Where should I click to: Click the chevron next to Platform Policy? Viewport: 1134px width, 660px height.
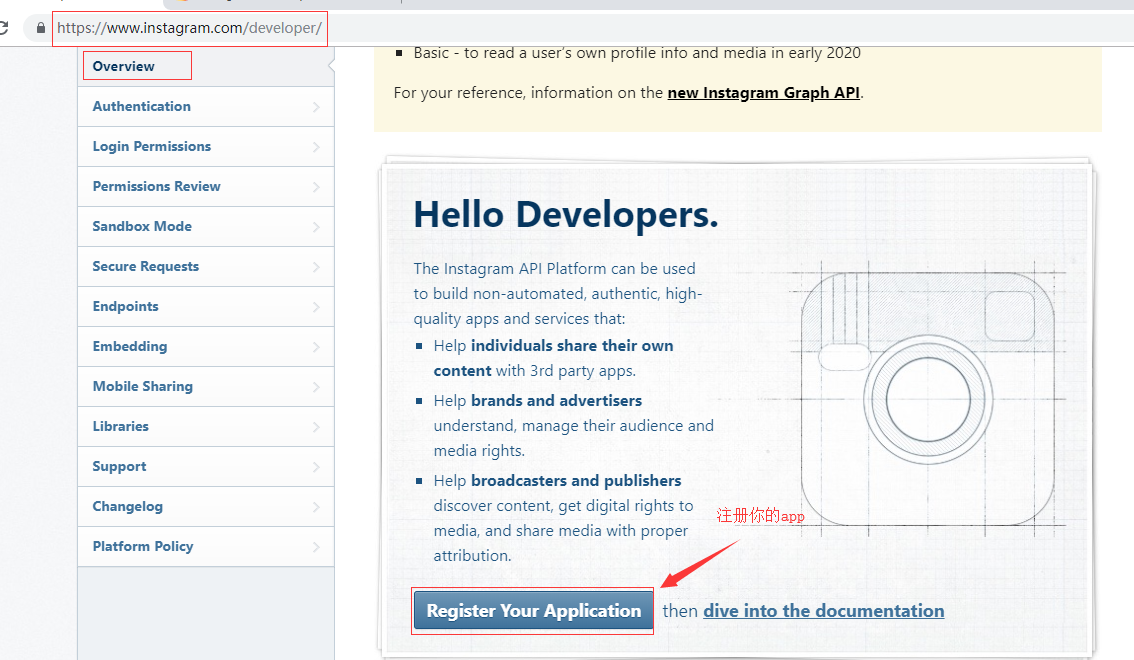pyautogui.click(x=316, y=547)
